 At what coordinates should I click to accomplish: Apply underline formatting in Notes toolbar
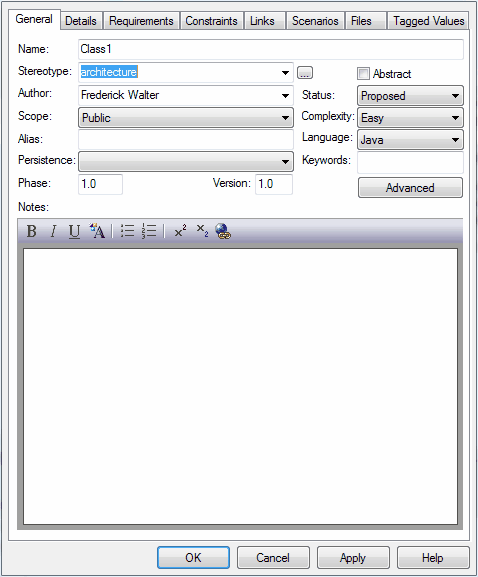click(x=74, y=231)
